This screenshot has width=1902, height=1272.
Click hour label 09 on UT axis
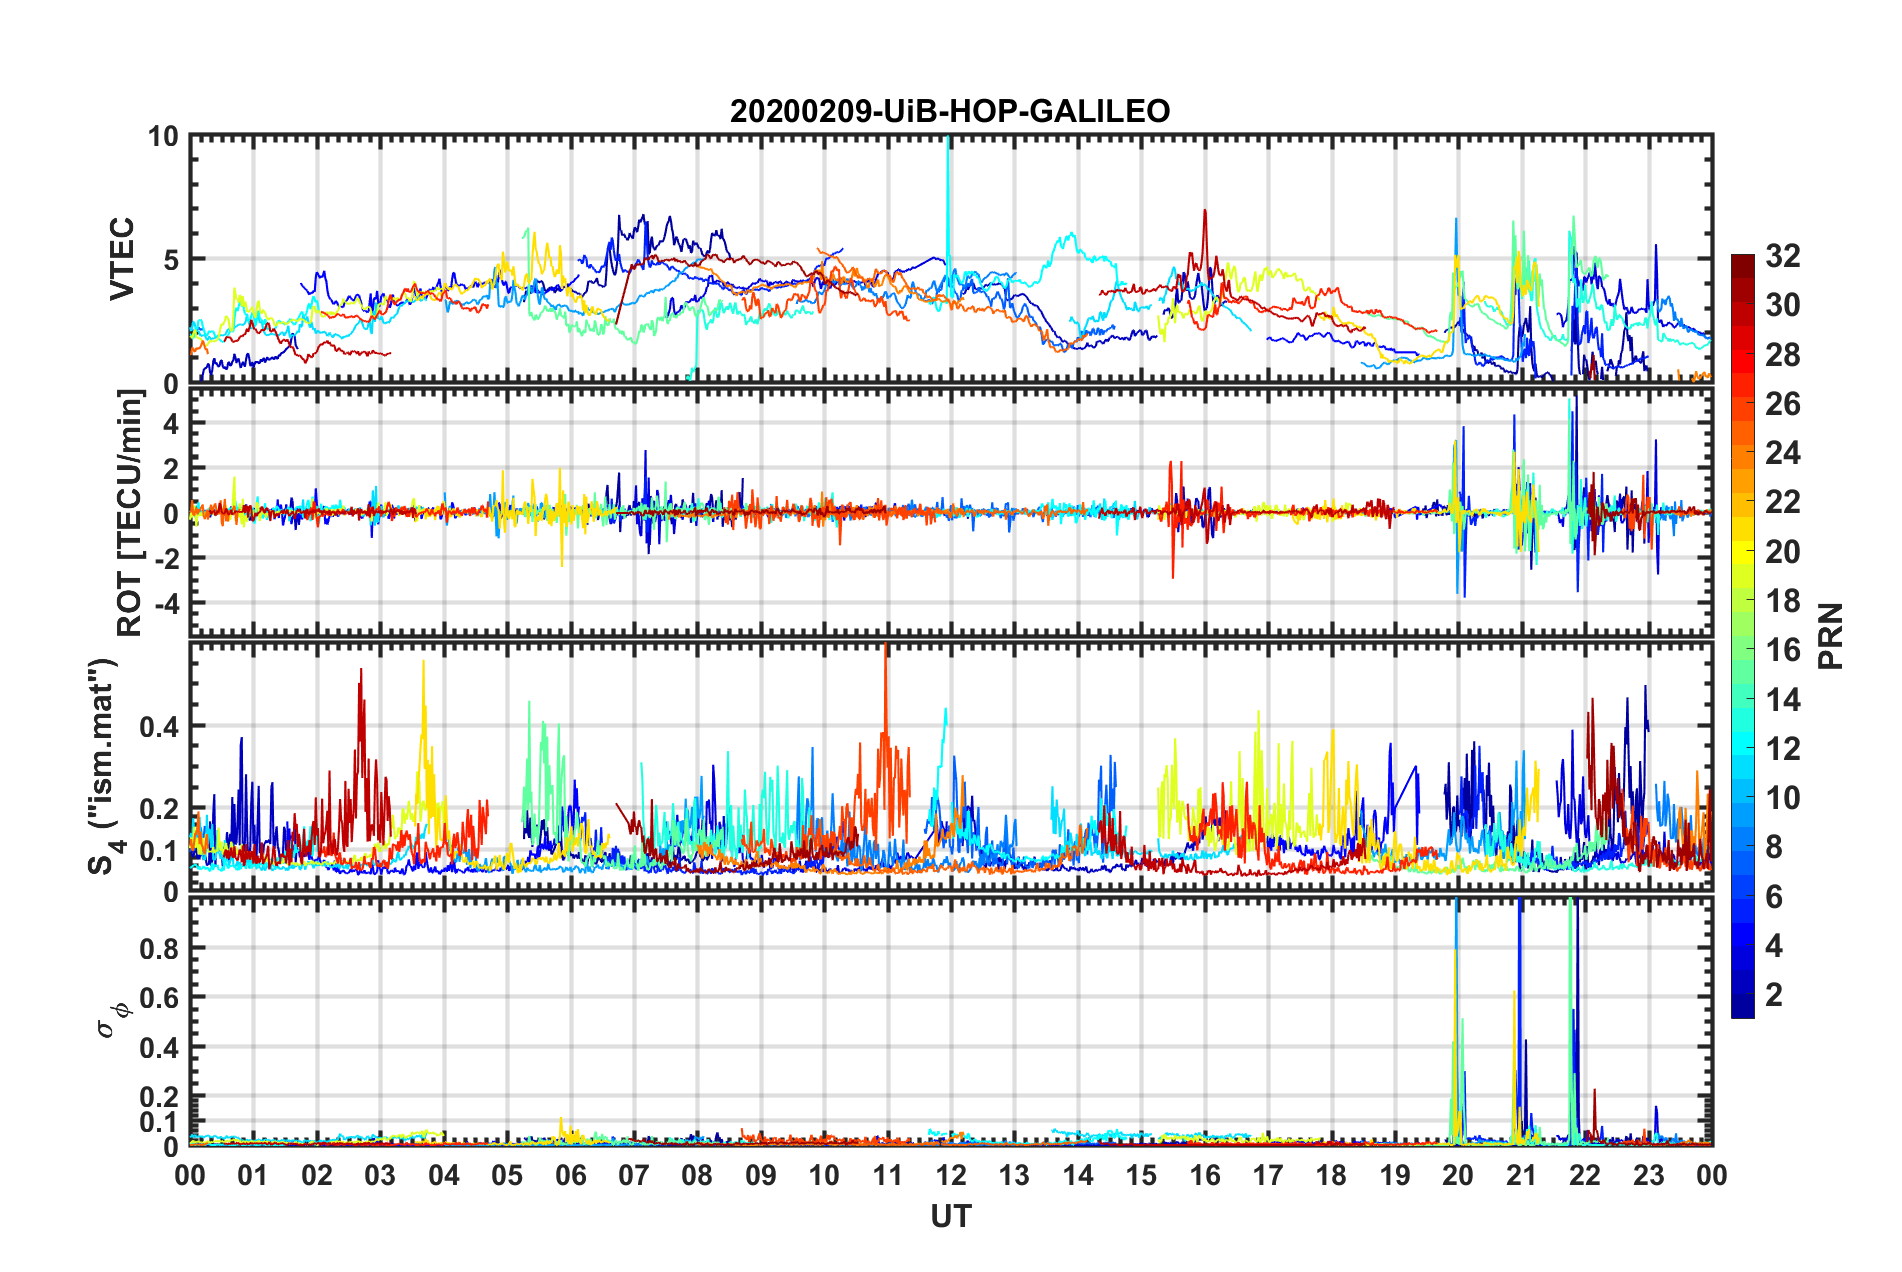[x=761, y=1175]
